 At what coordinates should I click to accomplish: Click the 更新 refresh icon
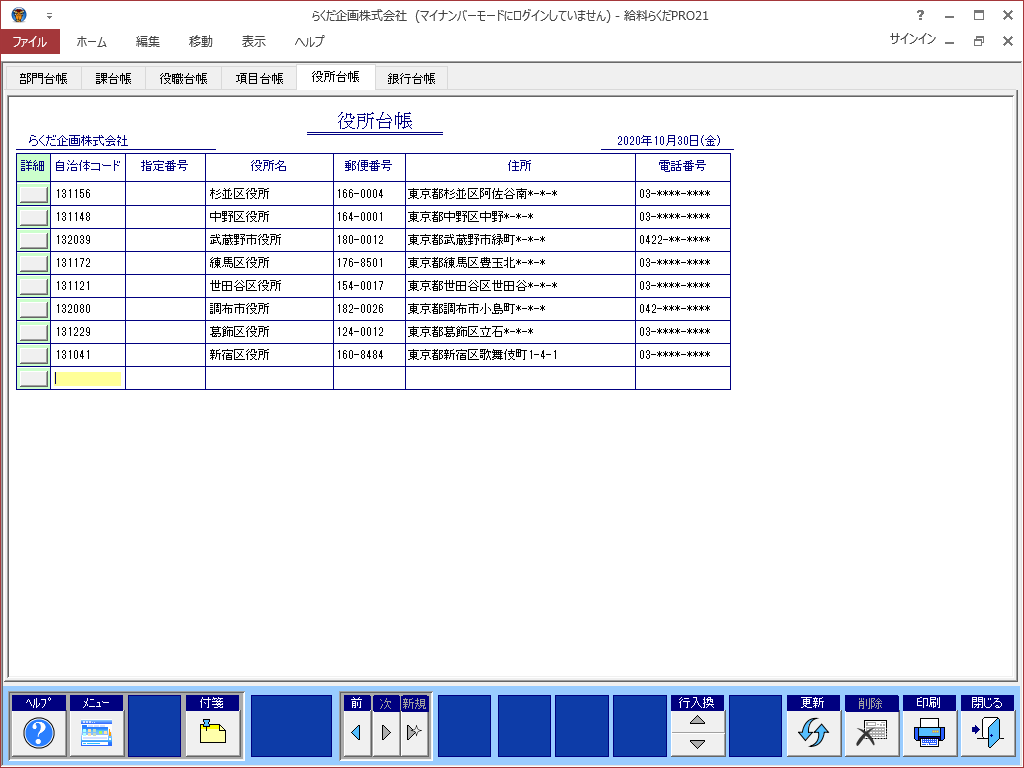(813, 733)
